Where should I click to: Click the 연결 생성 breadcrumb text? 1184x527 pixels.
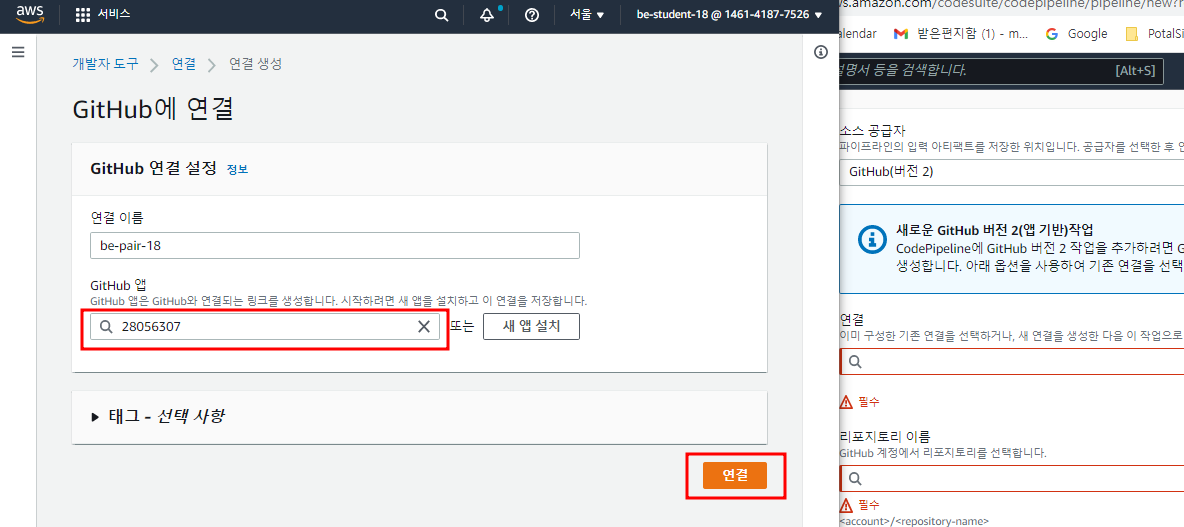coord(255,64)
